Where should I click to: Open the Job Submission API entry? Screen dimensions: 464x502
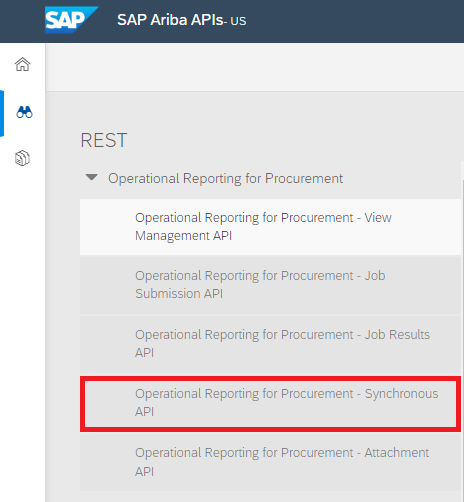[270, 285]
